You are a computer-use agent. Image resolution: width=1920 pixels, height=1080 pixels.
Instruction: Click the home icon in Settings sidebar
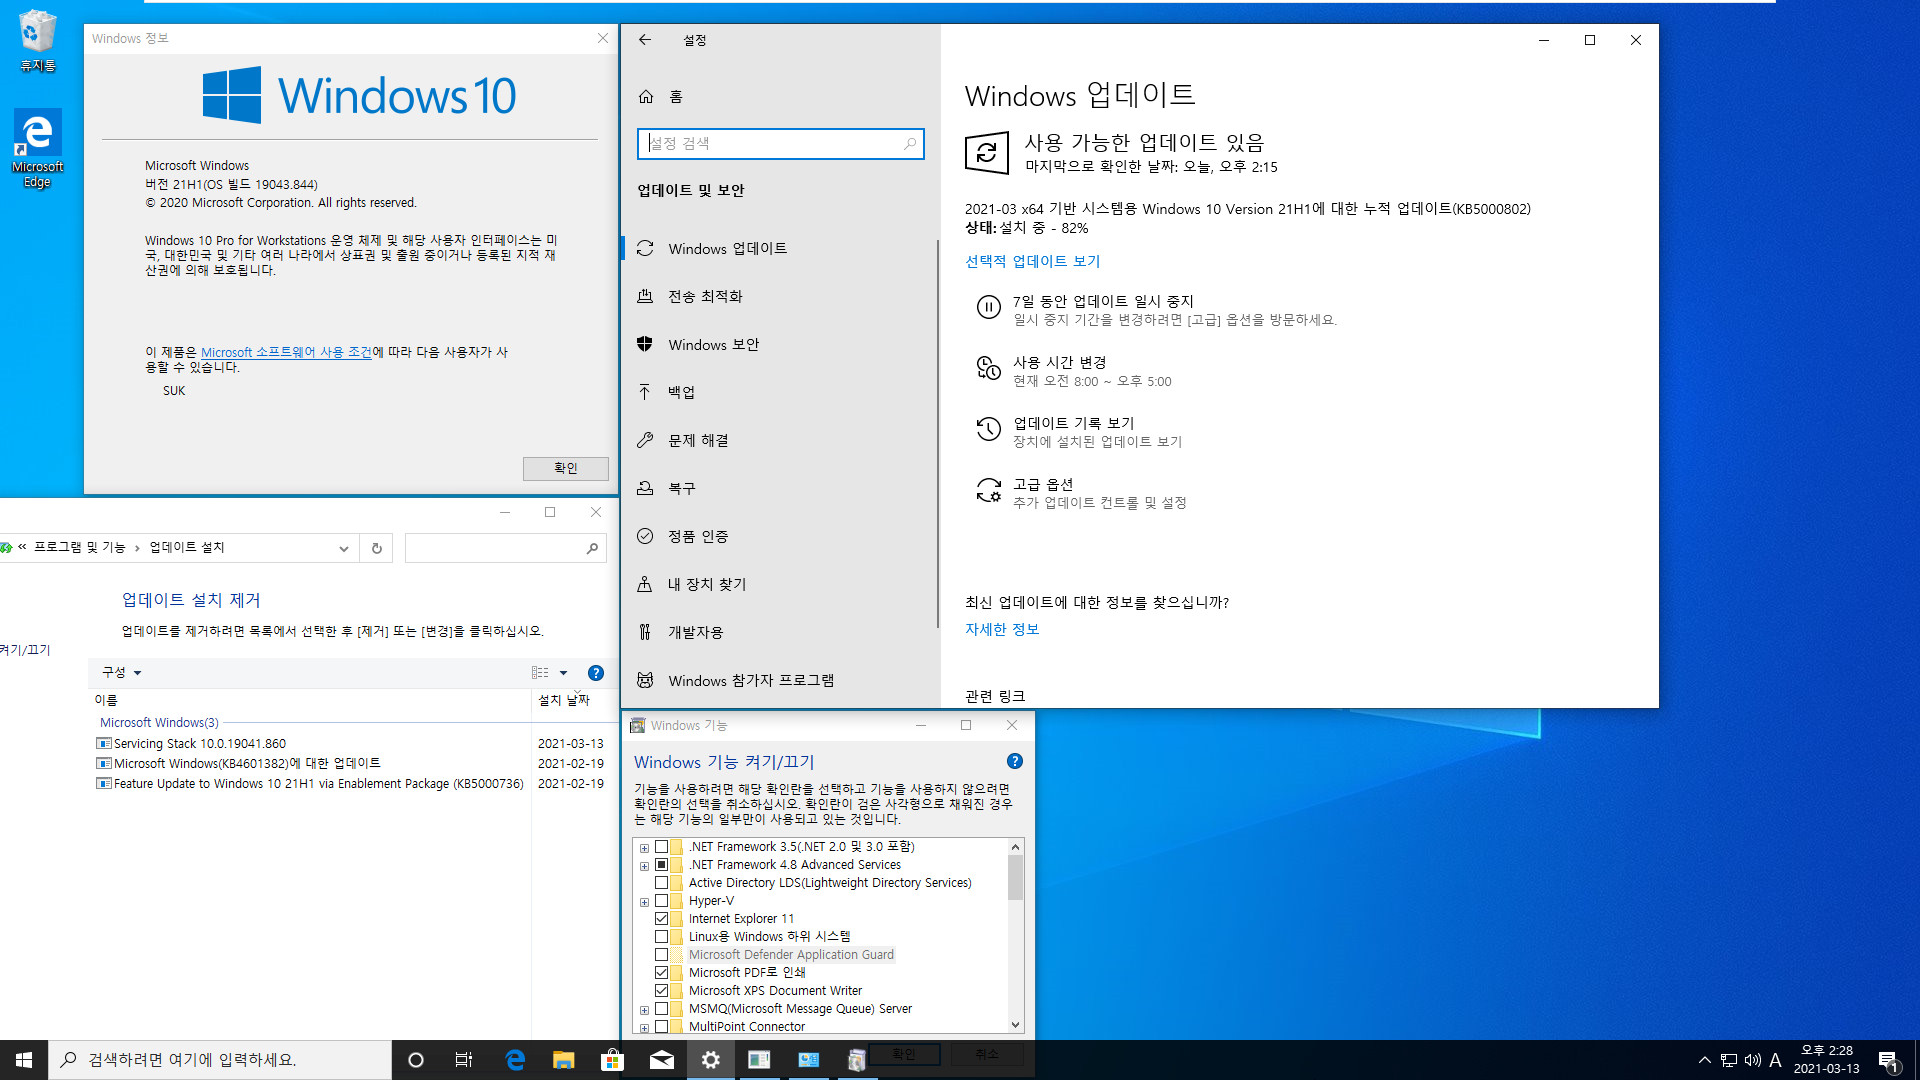646,97
